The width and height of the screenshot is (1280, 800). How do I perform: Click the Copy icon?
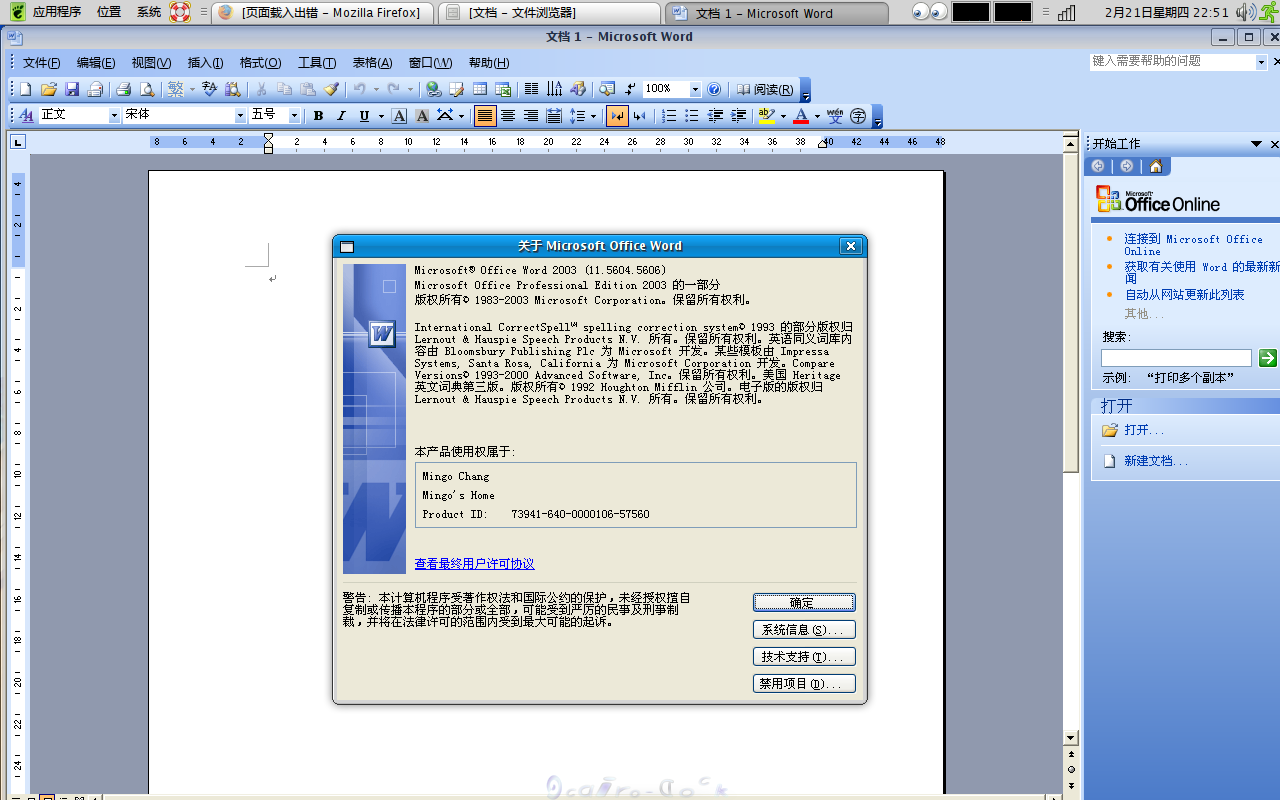pos(284,89)
